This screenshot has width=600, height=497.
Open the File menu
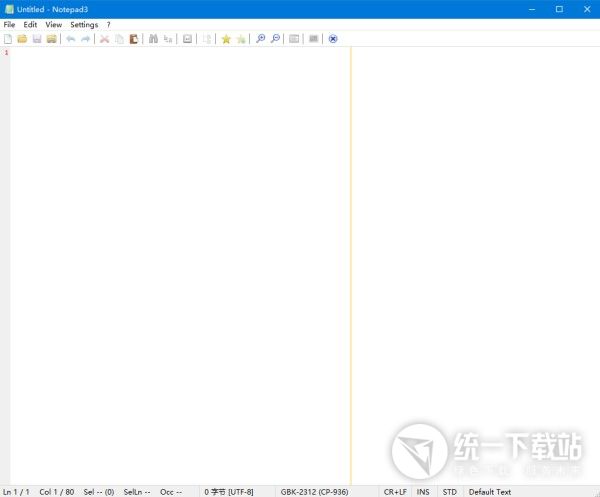click(9, 24)
